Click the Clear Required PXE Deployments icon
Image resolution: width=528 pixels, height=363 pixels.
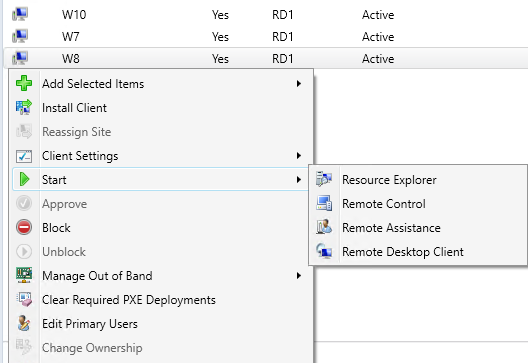tap(24, 300)
